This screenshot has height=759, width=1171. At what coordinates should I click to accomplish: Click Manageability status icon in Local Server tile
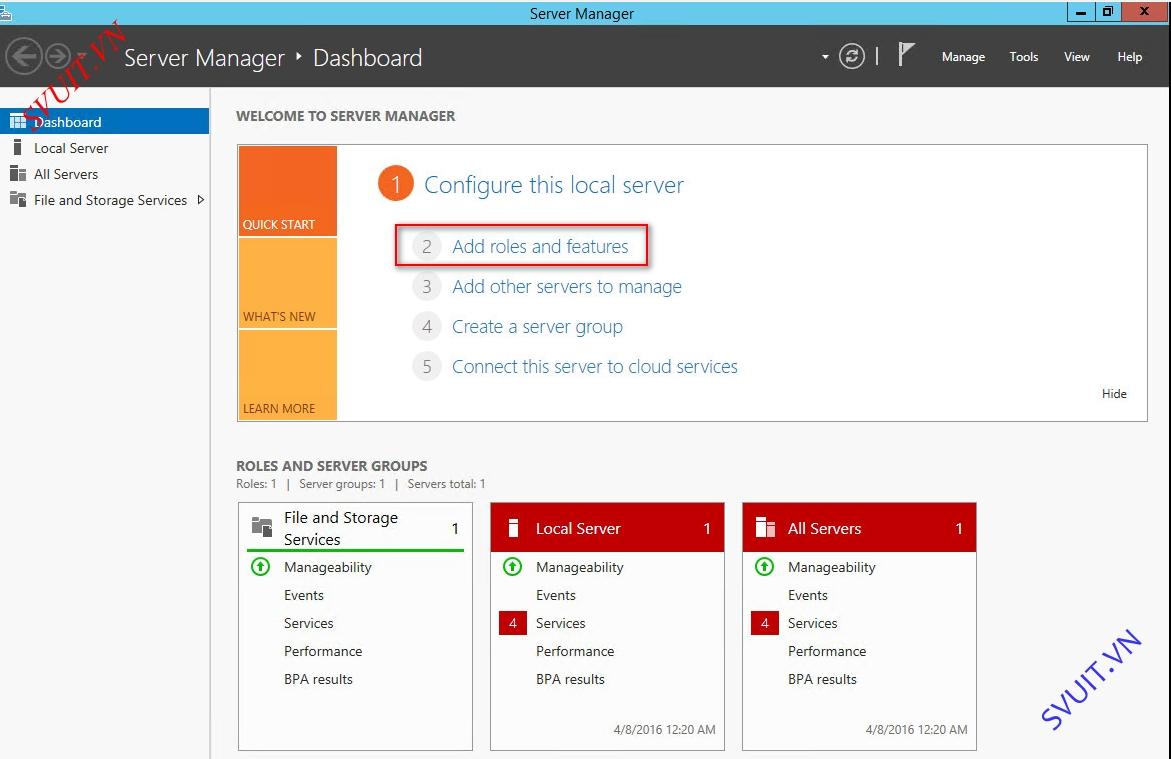coord(512,567)
